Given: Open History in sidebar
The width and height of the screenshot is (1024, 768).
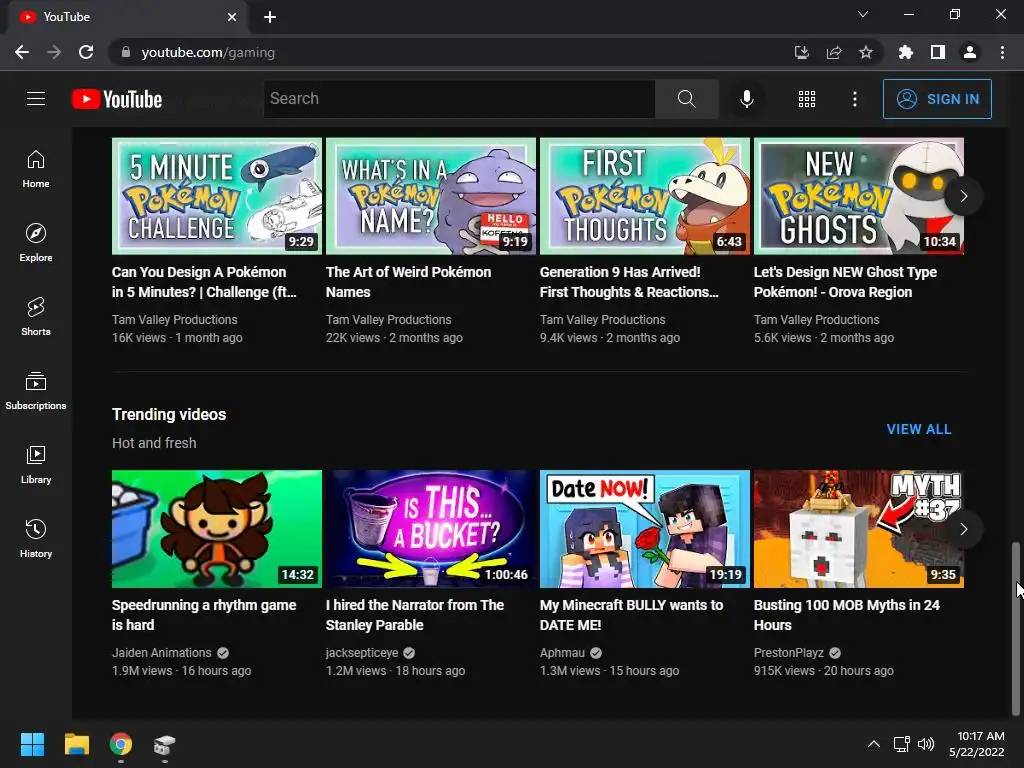Looking at the screenshot, I should pos(36,539).
